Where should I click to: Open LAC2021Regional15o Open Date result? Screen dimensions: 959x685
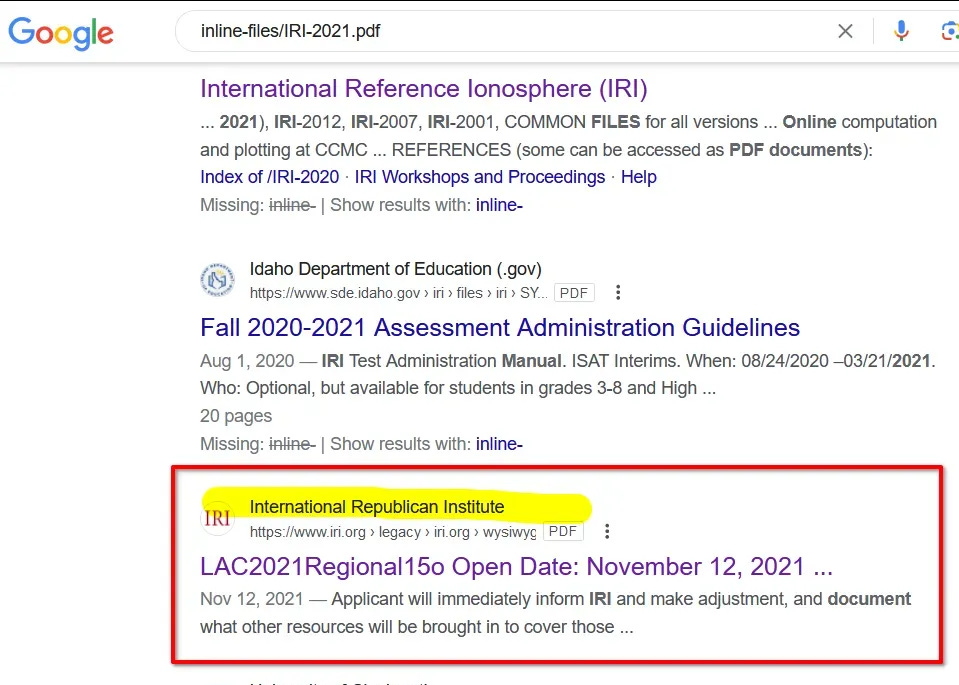click(x=516, y=567)
